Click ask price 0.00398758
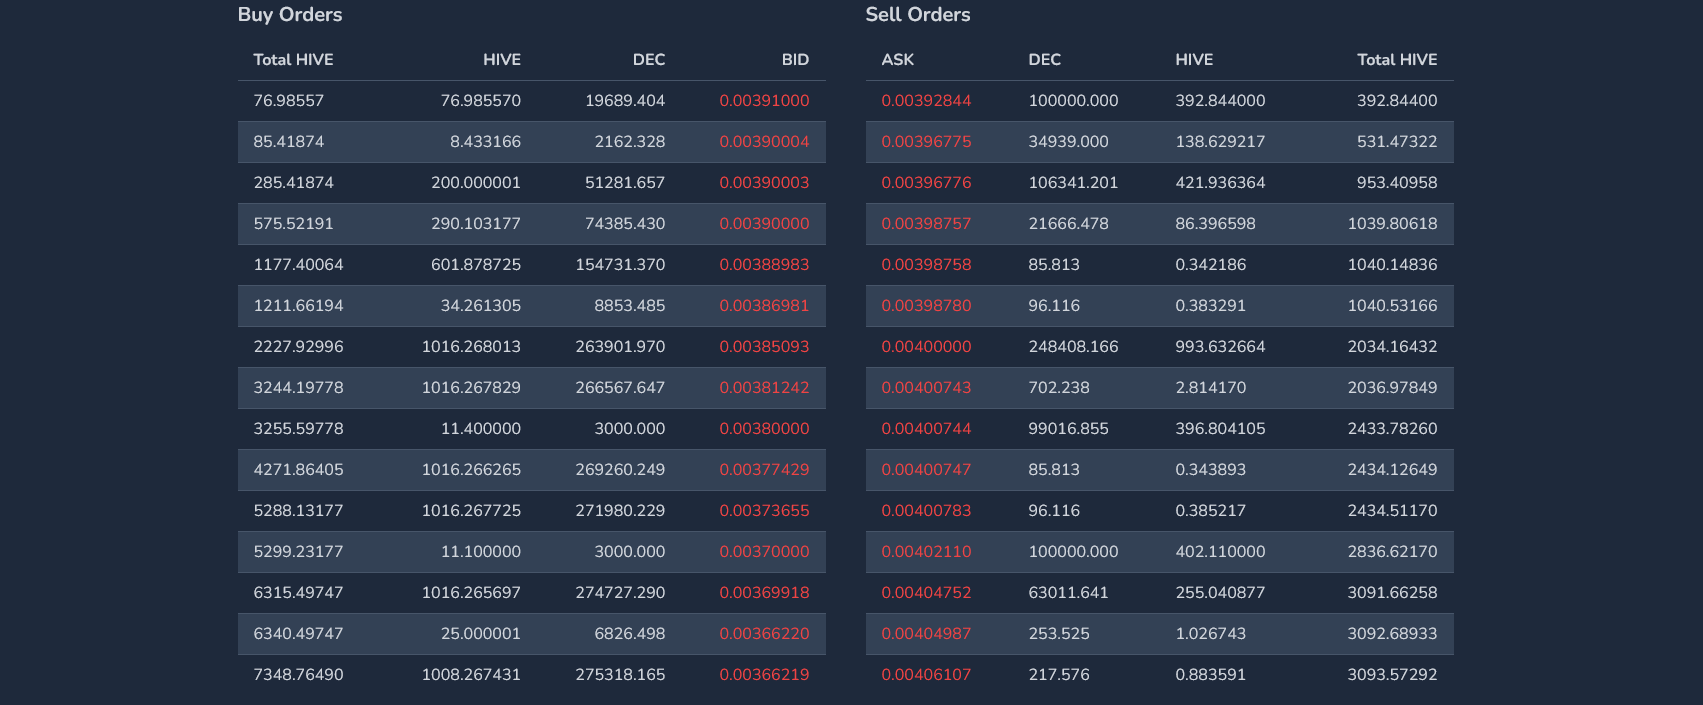This screenshot has width=1703, height=705. click(x=926, y=265)
